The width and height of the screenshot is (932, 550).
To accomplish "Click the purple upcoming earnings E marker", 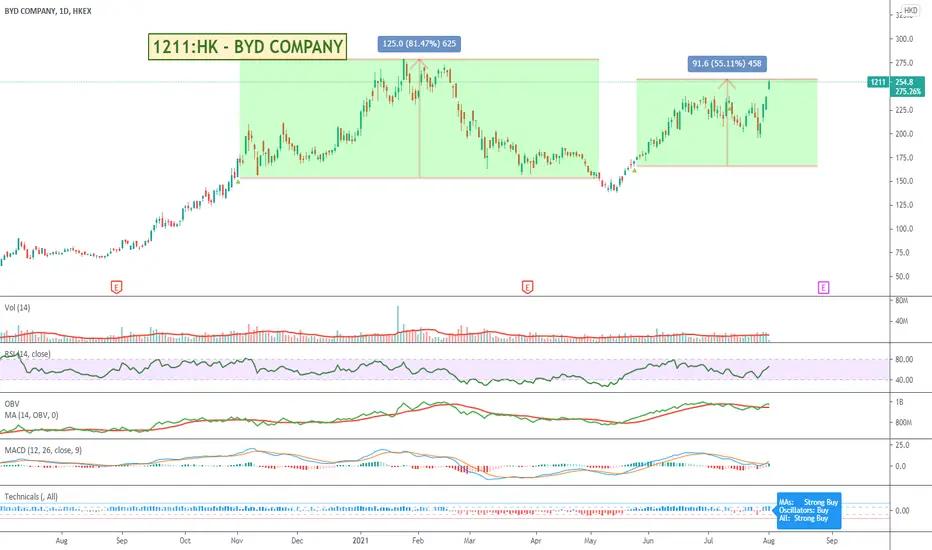I will [x=823, y=288].
